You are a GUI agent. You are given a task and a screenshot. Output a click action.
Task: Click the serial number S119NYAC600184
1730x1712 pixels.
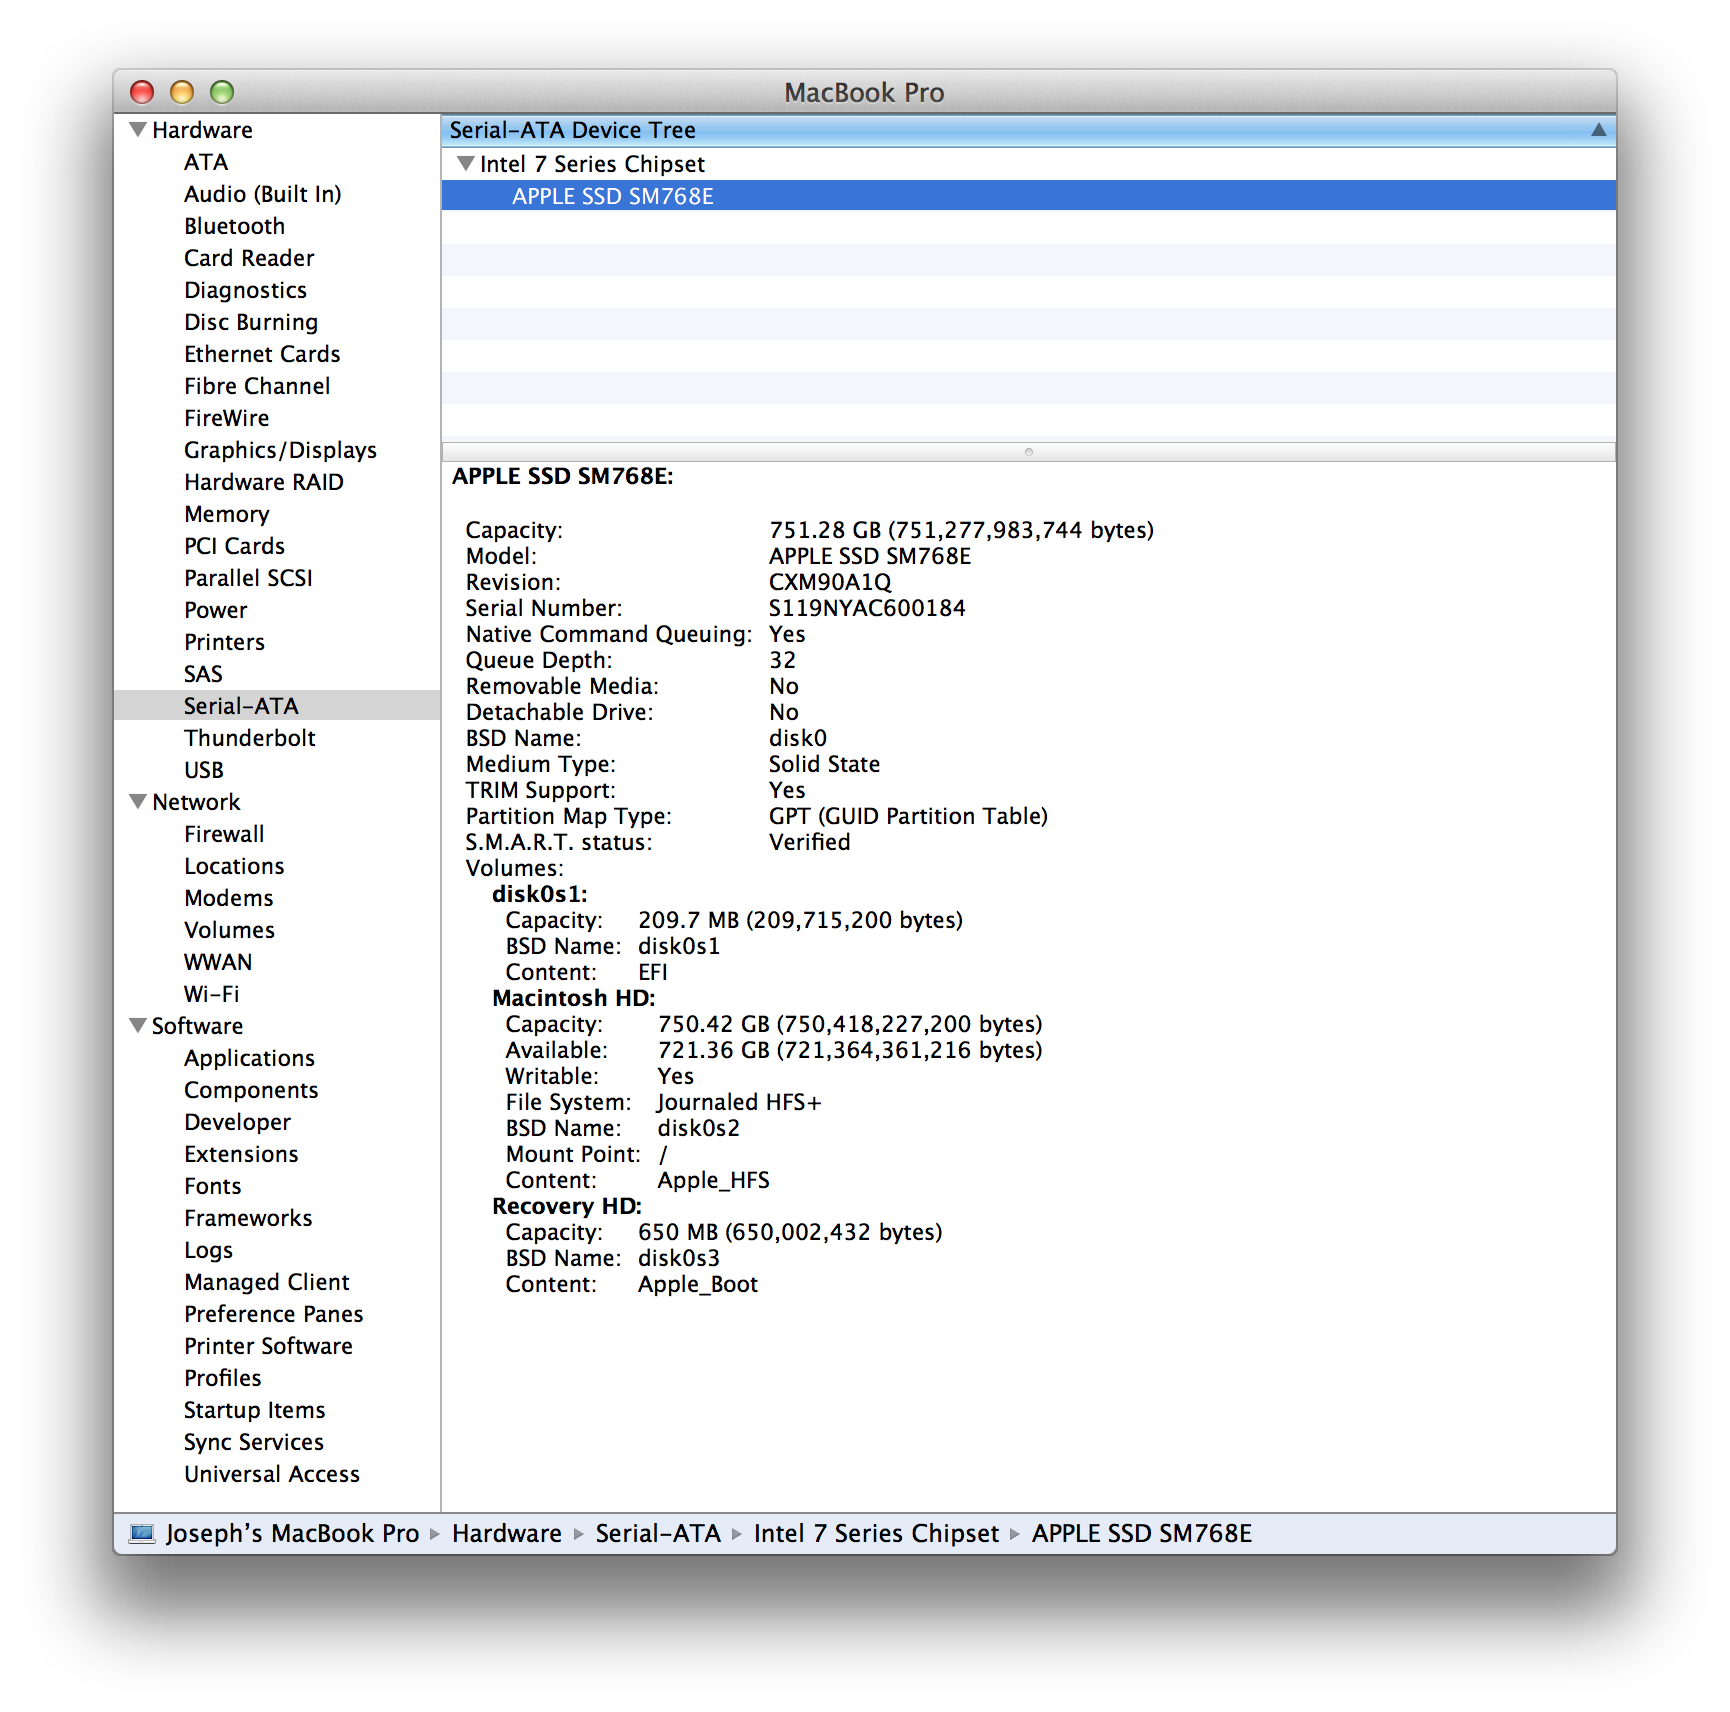coord(867,608)
